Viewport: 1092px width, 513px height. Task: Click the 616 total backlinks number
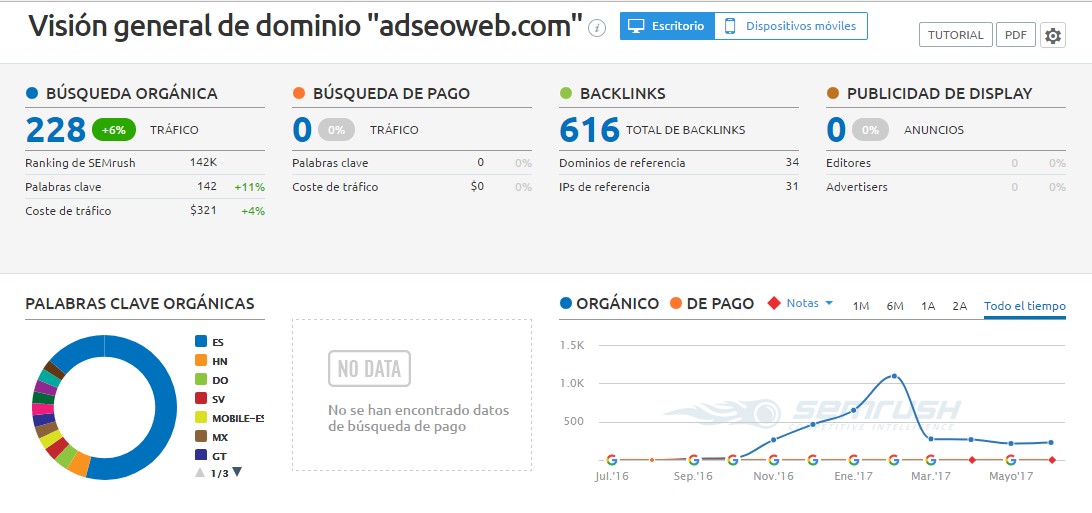click(x=589, y=129)
